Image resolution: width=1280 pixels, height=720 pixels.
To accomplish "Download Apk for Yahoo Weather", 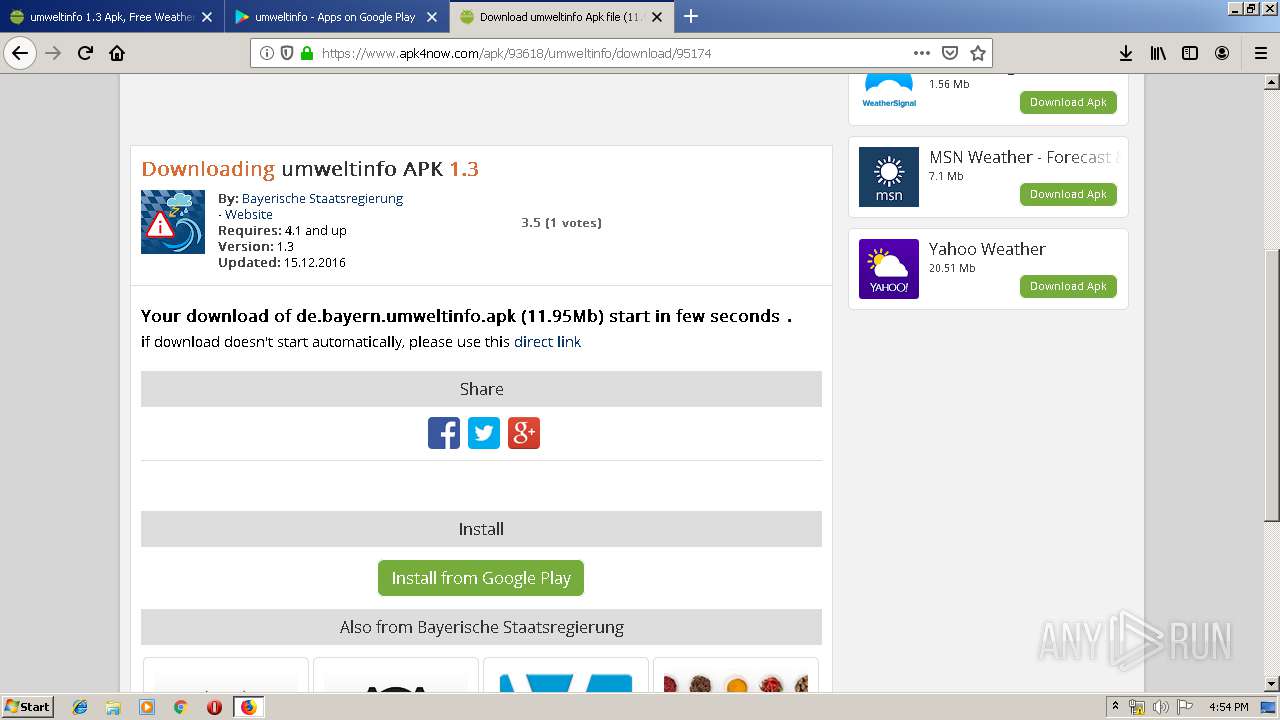I will point(1068,286).
